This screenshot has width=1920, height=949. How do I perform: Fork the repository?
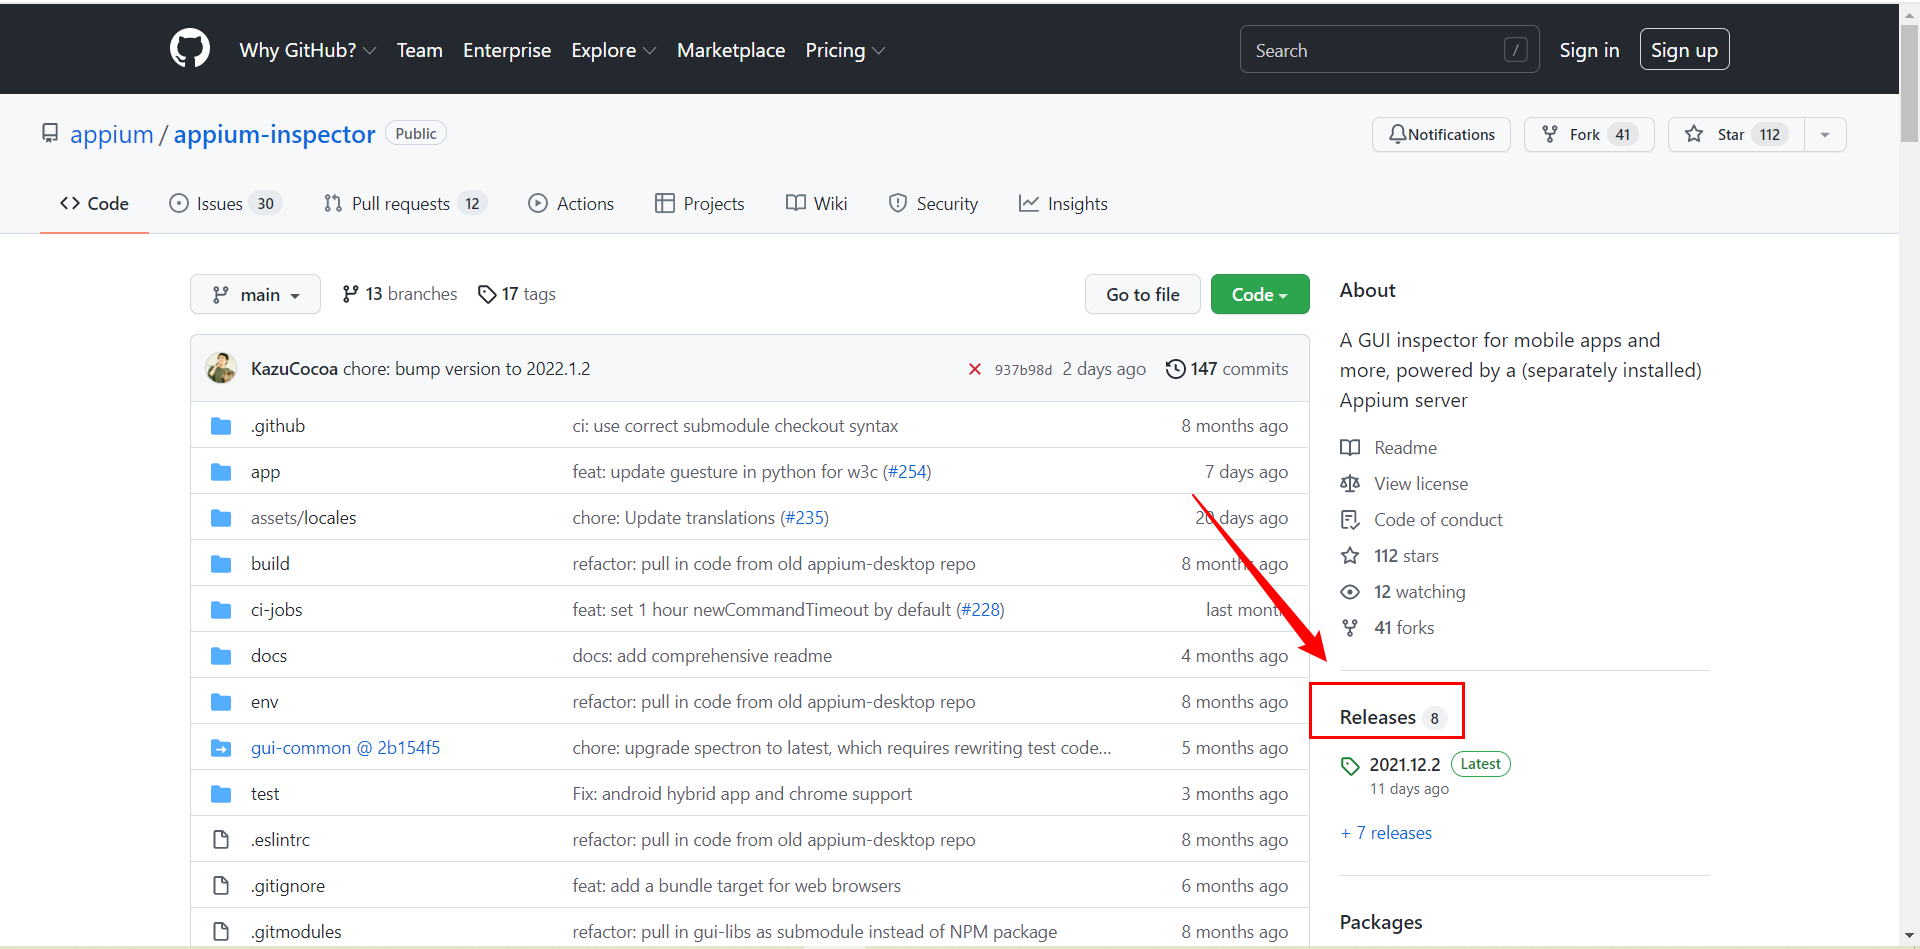[x=1588, y=134]
